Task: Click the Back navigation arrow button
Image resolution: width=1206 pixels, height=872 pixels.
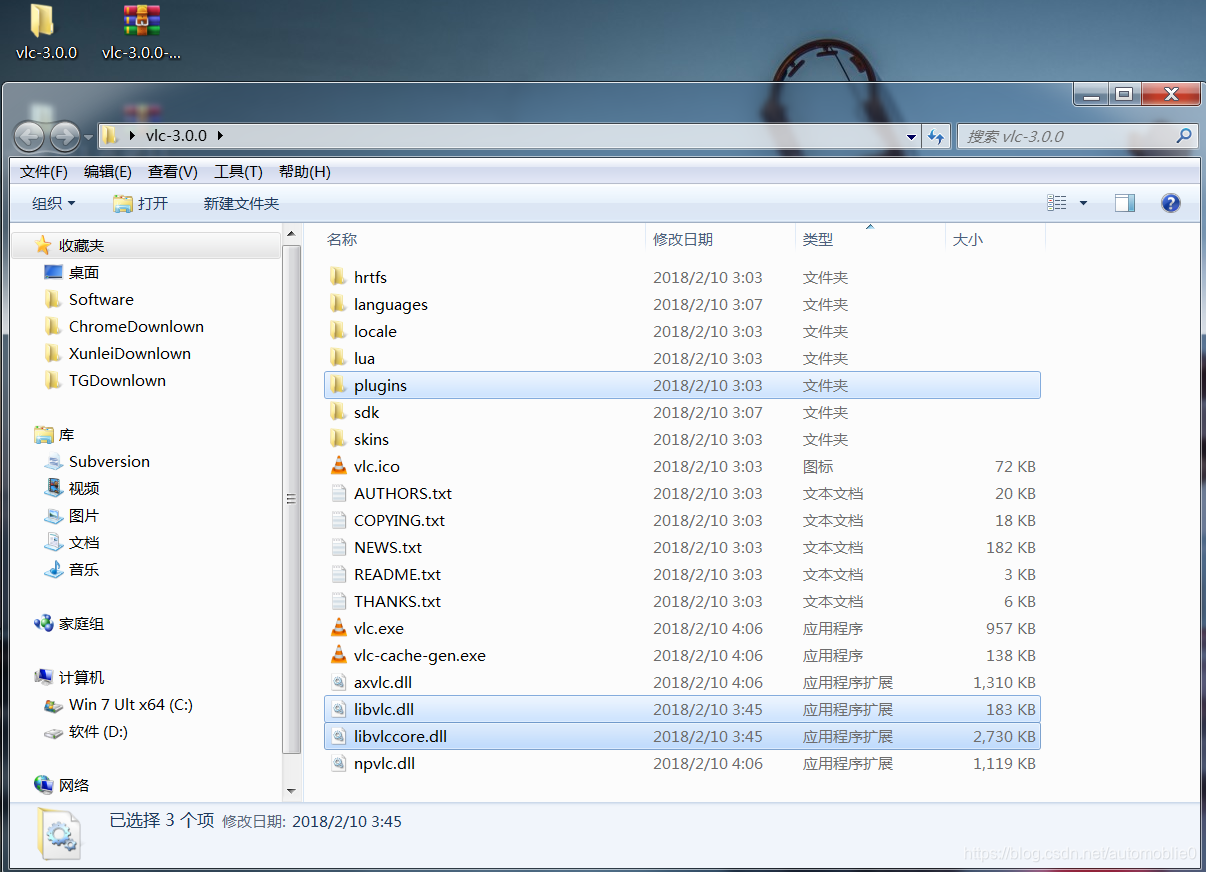Action: 30,136
